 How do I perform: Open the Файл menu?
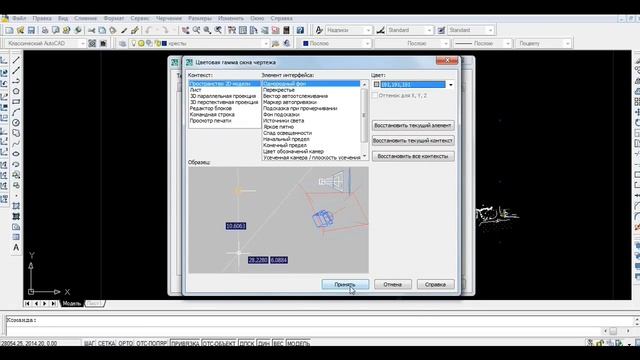pos(19,18)
